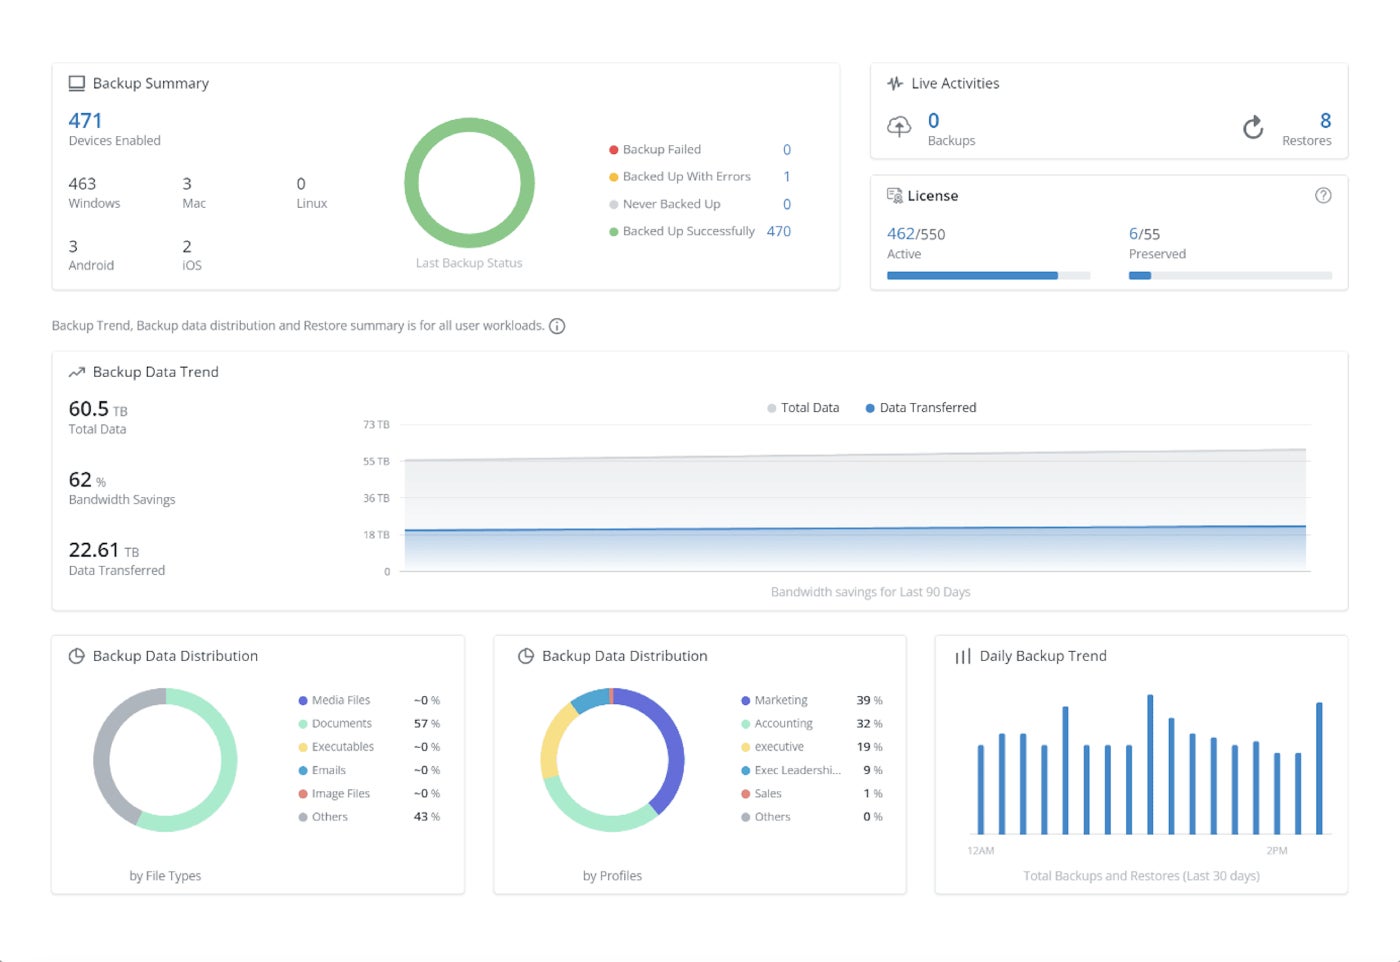
Task: Open the info icon beside workloads note
Action: [557, 326]
